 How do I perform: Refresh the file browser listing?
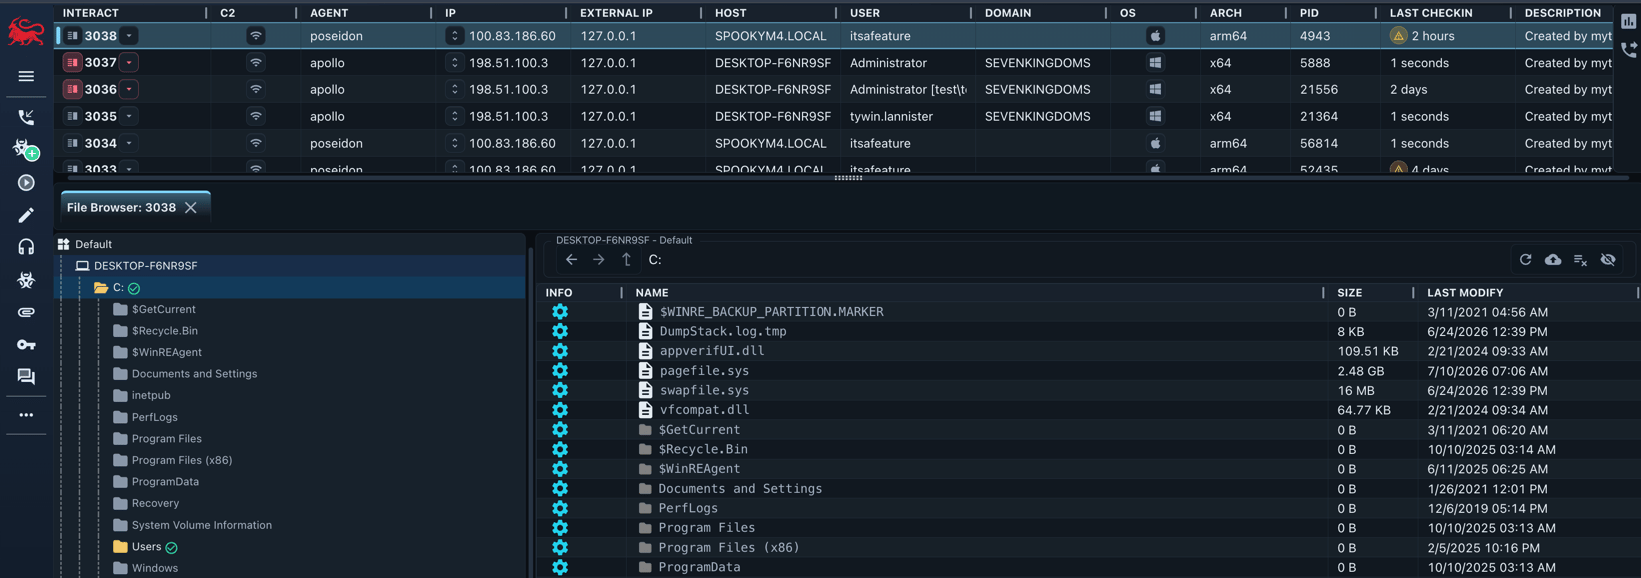coord(1525,260)
